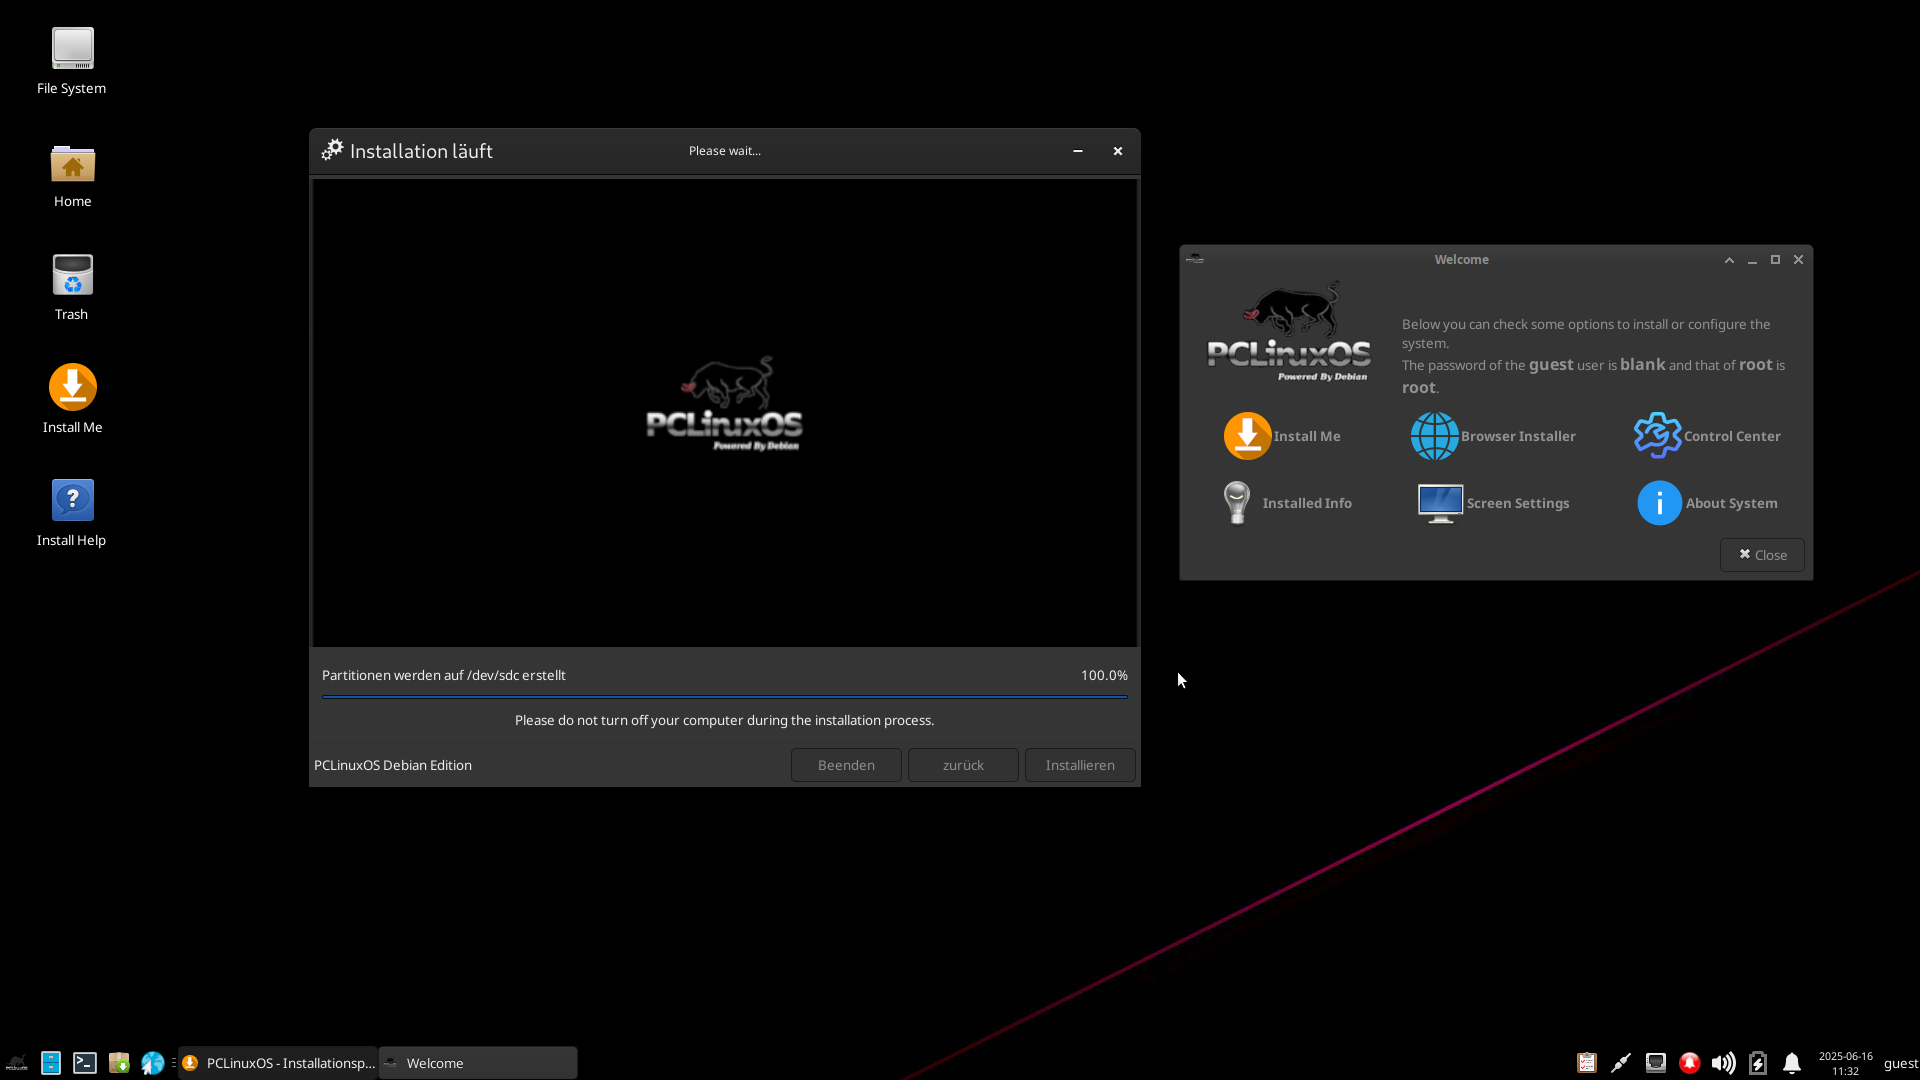Open Installed Info lightbulb icon
1920x1080 pixels.
click(1237, 503)
